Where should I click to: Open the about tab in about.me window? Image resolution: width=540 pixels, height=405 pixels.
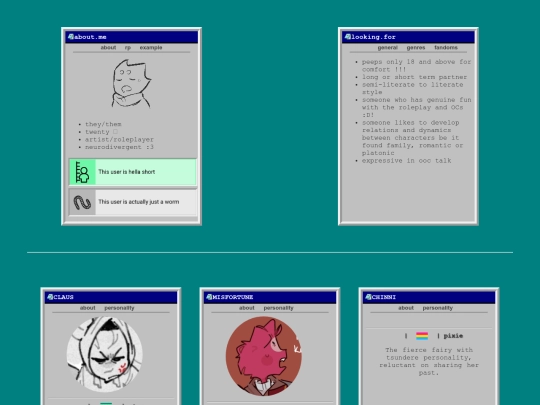pos(108,48)
